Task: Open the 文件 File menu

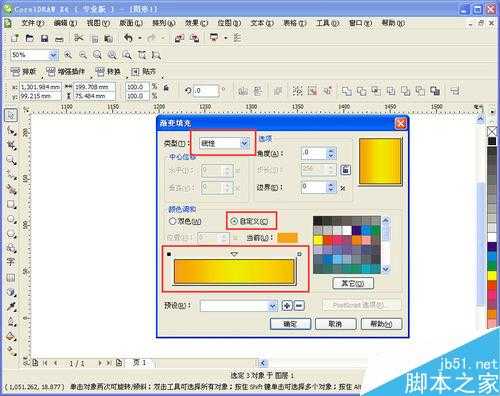Action: [33, 23]
